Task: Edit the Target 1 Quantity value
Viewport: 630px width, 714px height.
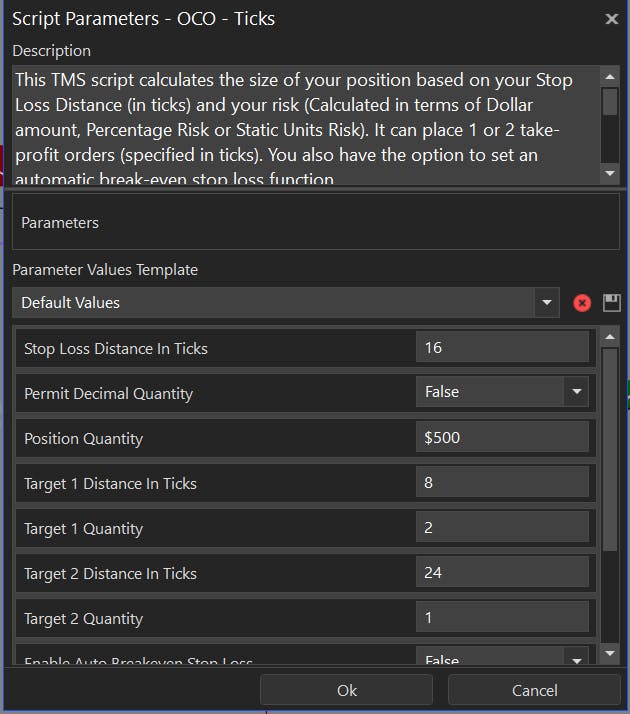Action: point(502,528)
